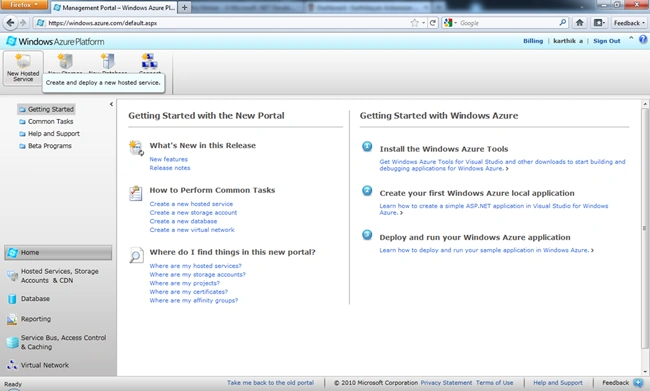Click the search magnifier in Google box

click(x=563, y=23)
